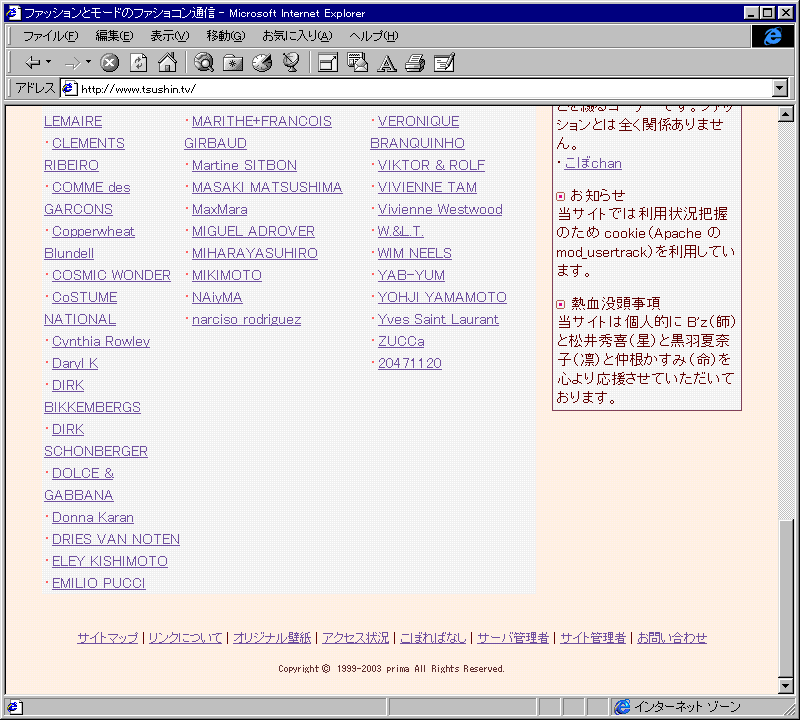800x720 pixels.
Task: Click the Stop loading toolbar icon
Action: 109,63
